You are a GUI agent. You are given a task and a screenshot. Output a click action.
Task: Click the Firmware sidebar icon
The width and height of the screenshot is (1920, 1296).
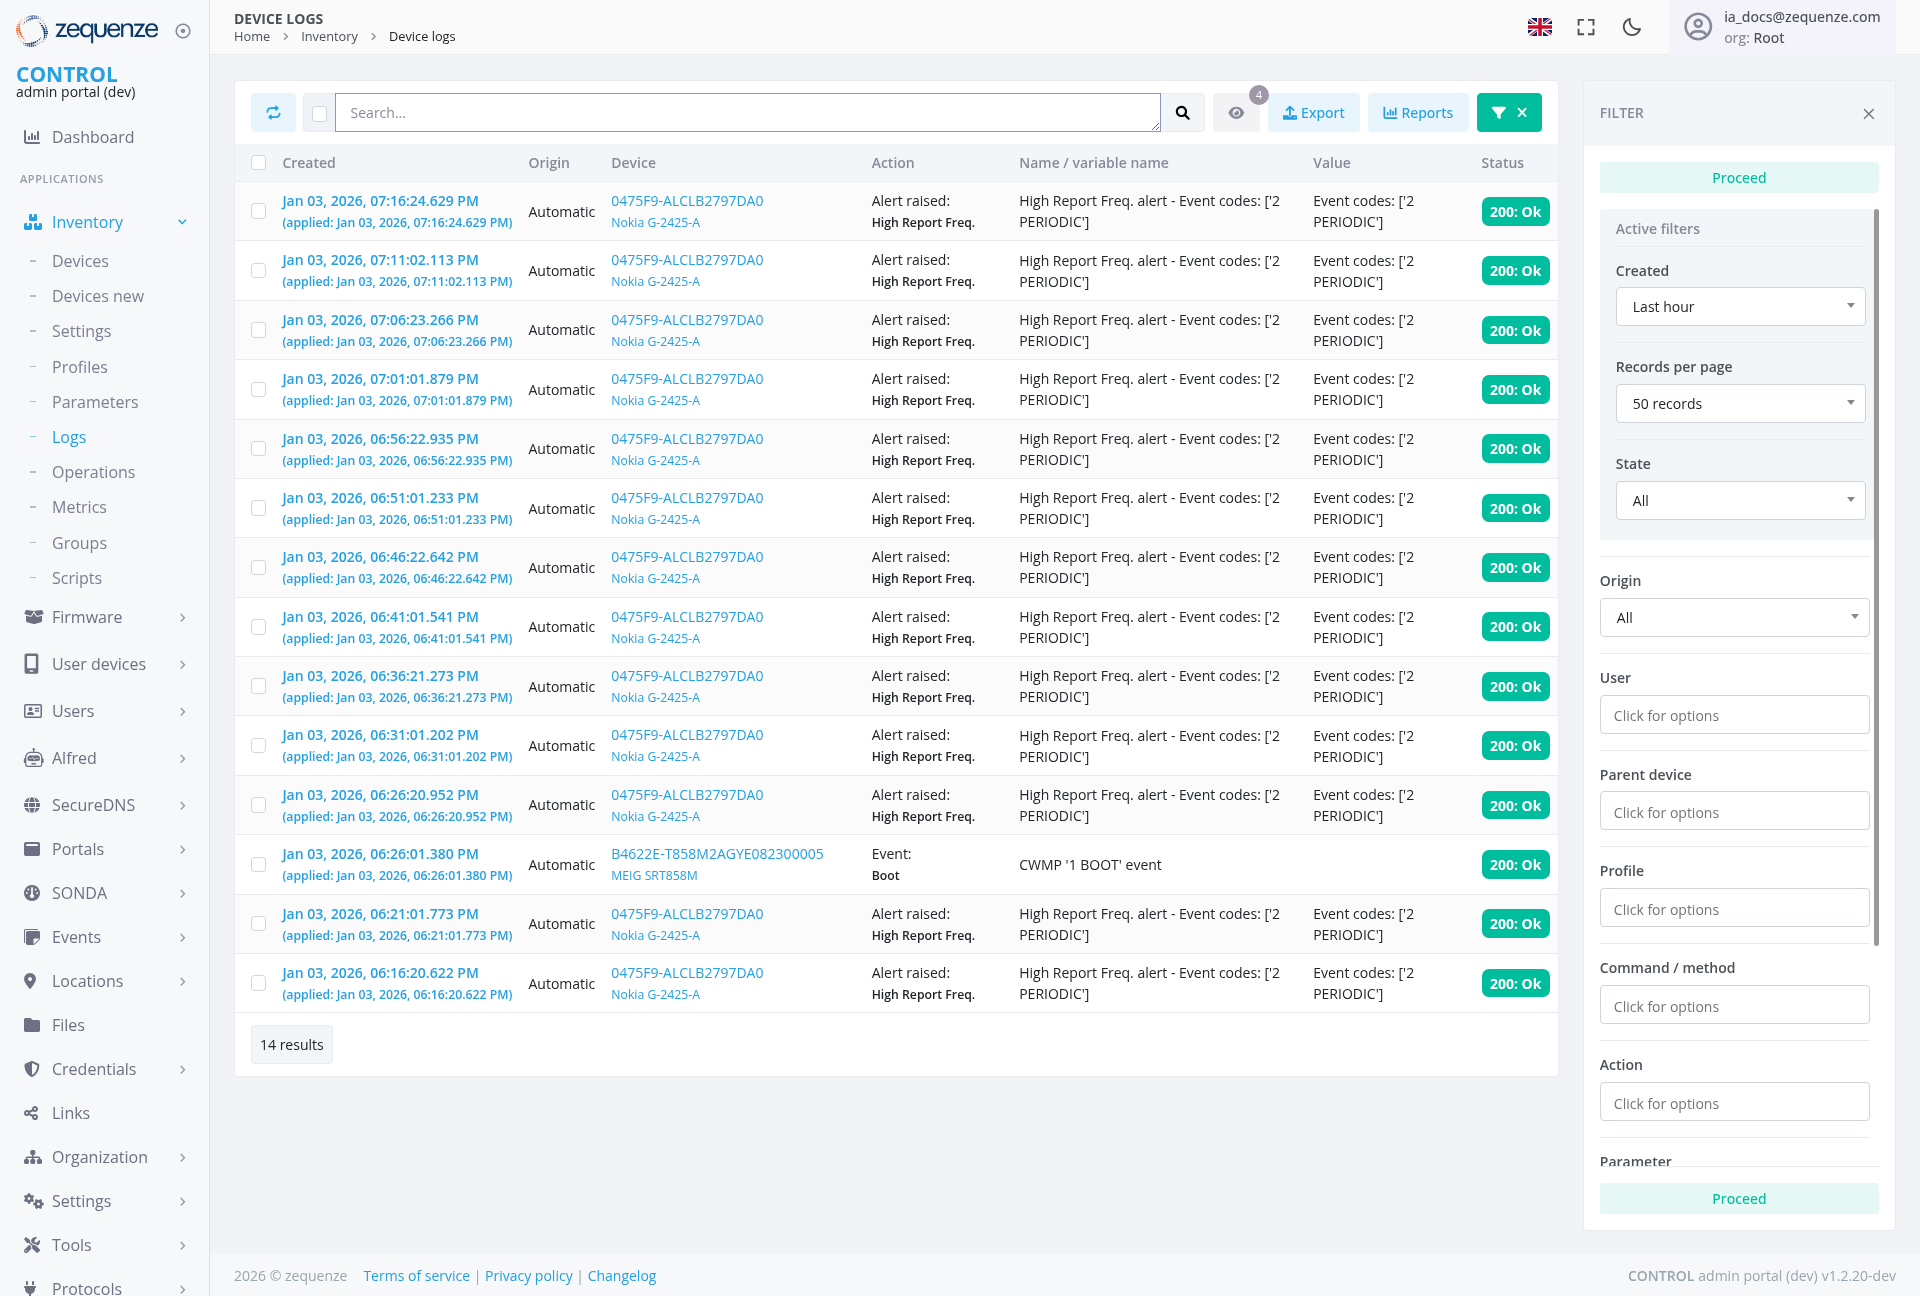pos(33,617)
